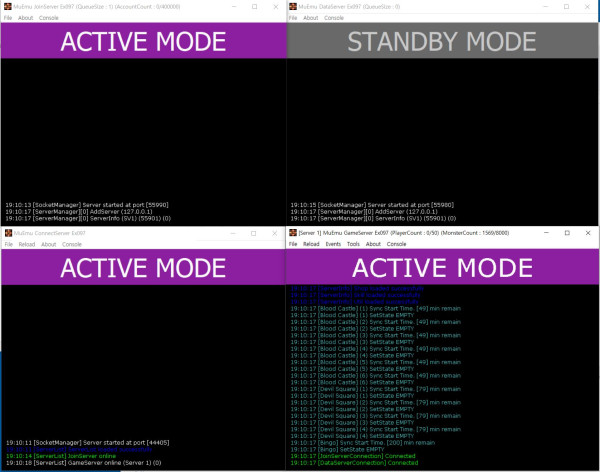This screenshot has height=472, width=600.
Task: Open the Console menu in ConnectServer
Action: coord(72,244)
